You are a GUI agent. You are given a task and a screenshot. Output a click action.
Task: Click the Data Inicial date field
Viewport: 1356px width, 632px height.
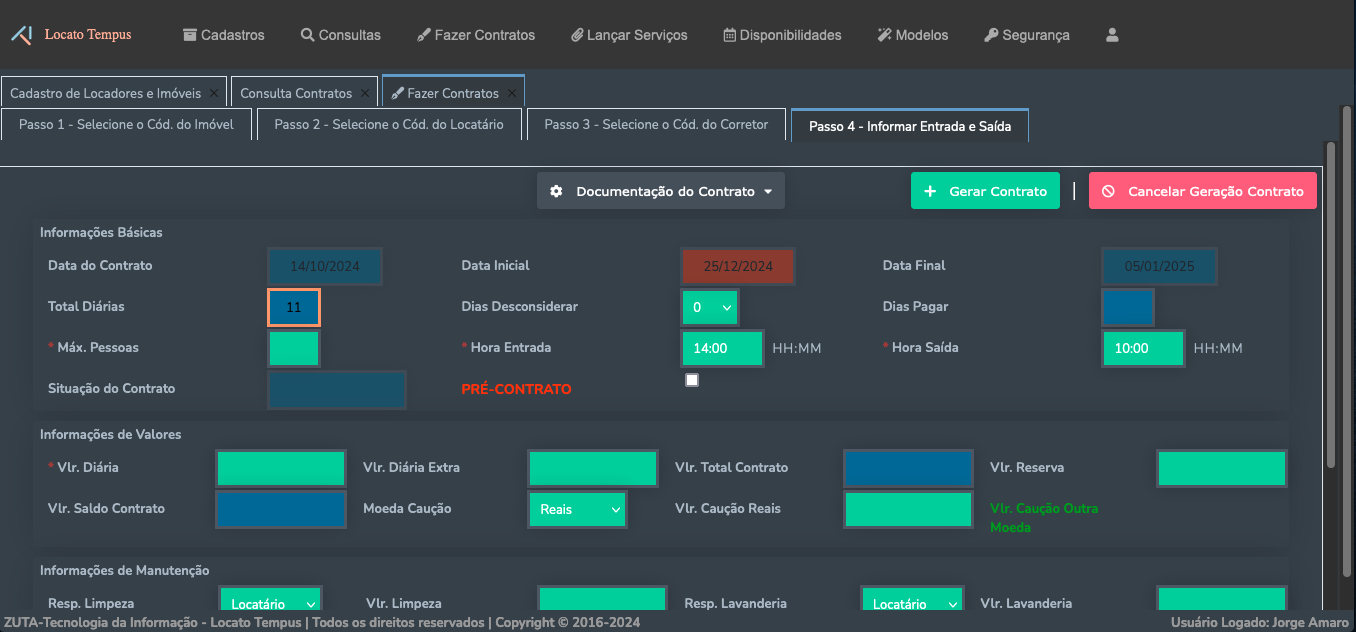[x=738, y=267]
